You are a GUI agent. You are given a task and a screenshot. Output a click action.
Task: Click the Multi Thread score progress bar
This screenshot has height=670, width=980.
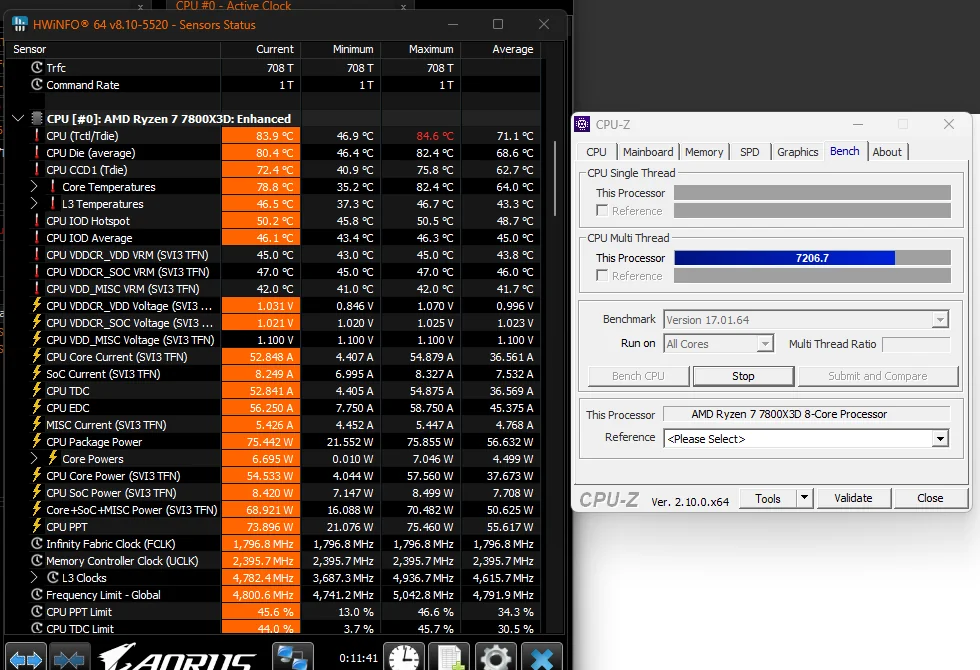point(800,258)
